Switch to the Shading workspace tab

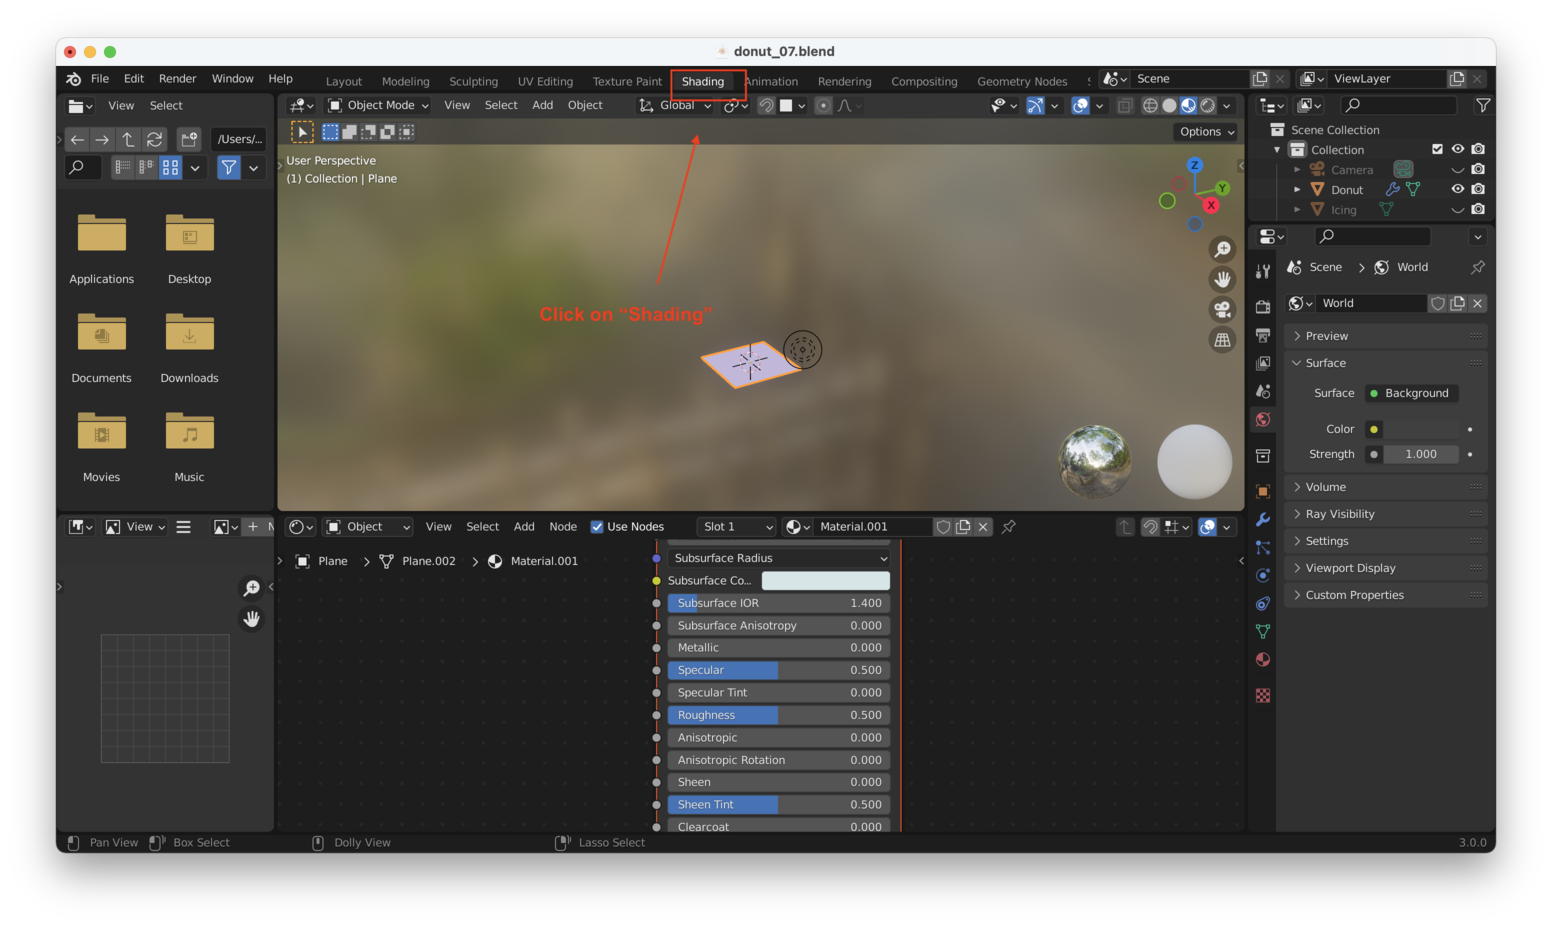(x=703, y=82)
